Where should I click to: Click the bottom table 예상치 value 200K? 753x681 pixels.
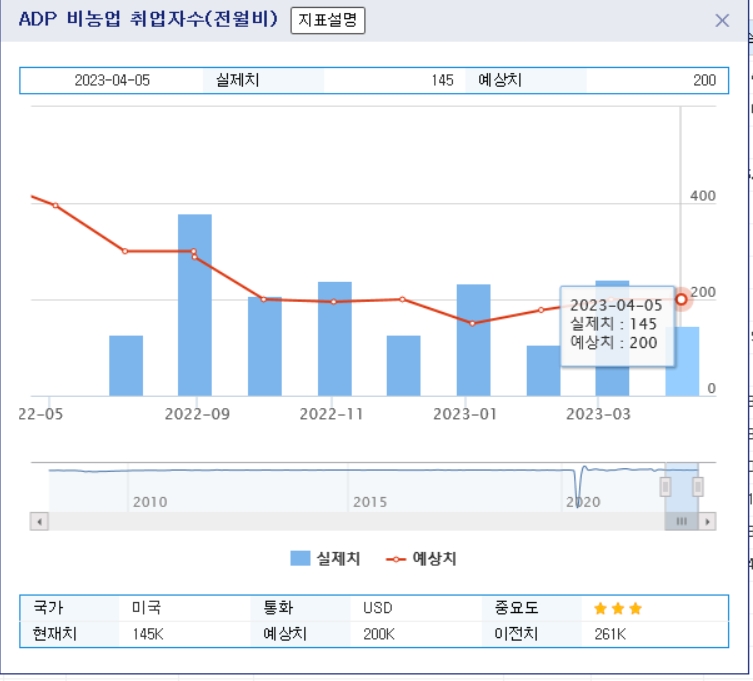coord(378,634)
